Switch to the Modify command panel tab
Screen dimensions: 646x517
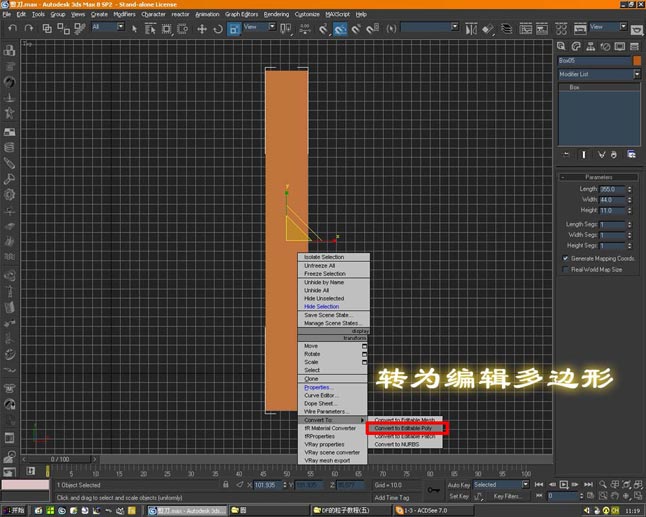pyautogui.click(x=576, y=46)
